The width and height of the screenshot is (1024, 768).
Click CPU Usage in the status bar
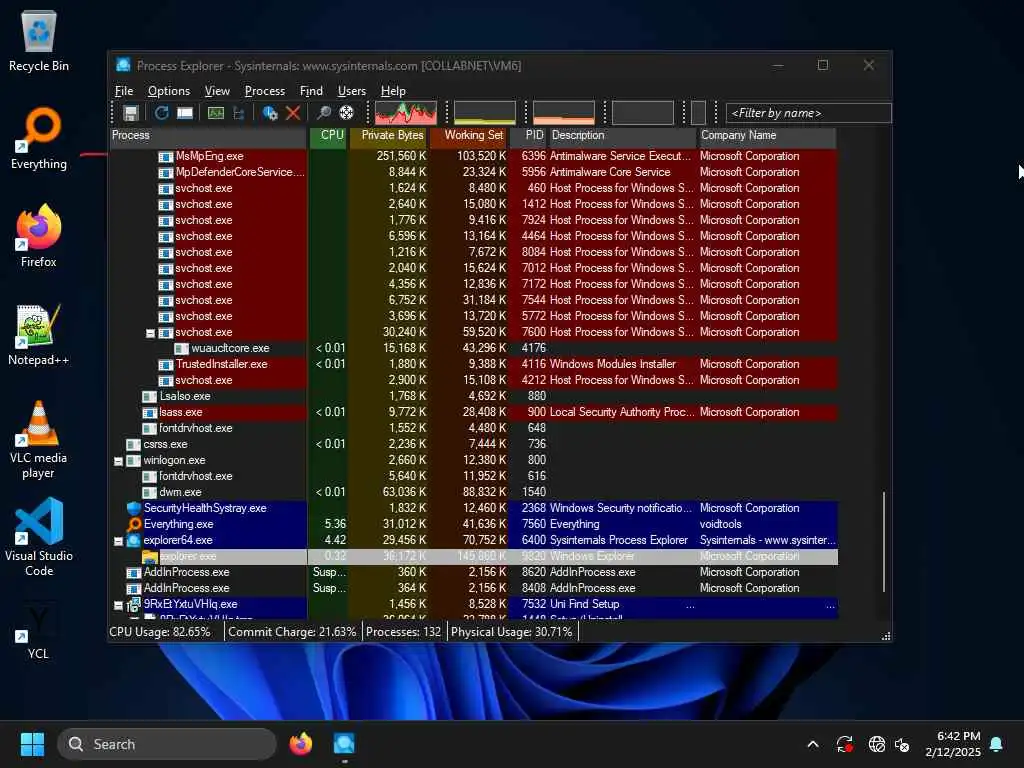(x=160, y=632)
